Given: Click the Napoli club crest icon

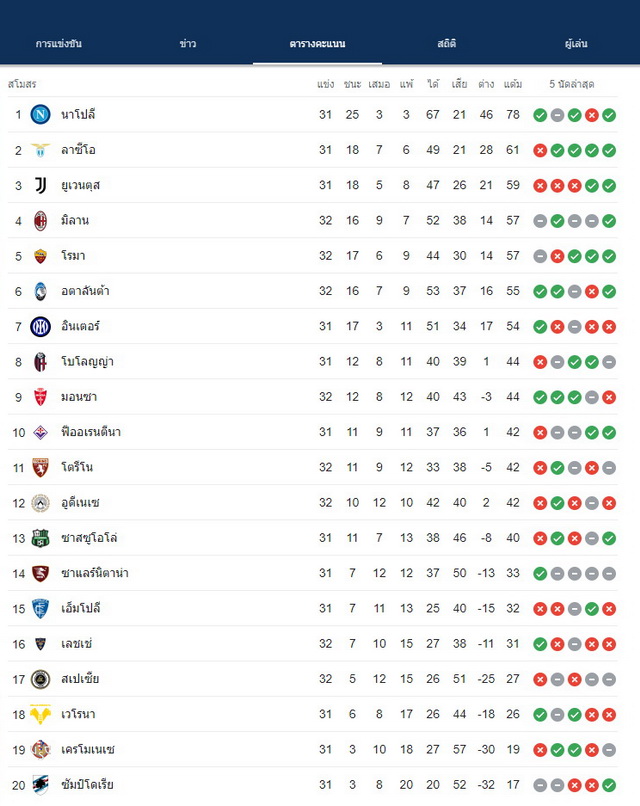Looking at the screenshot, I should click(x=40, y=115).
